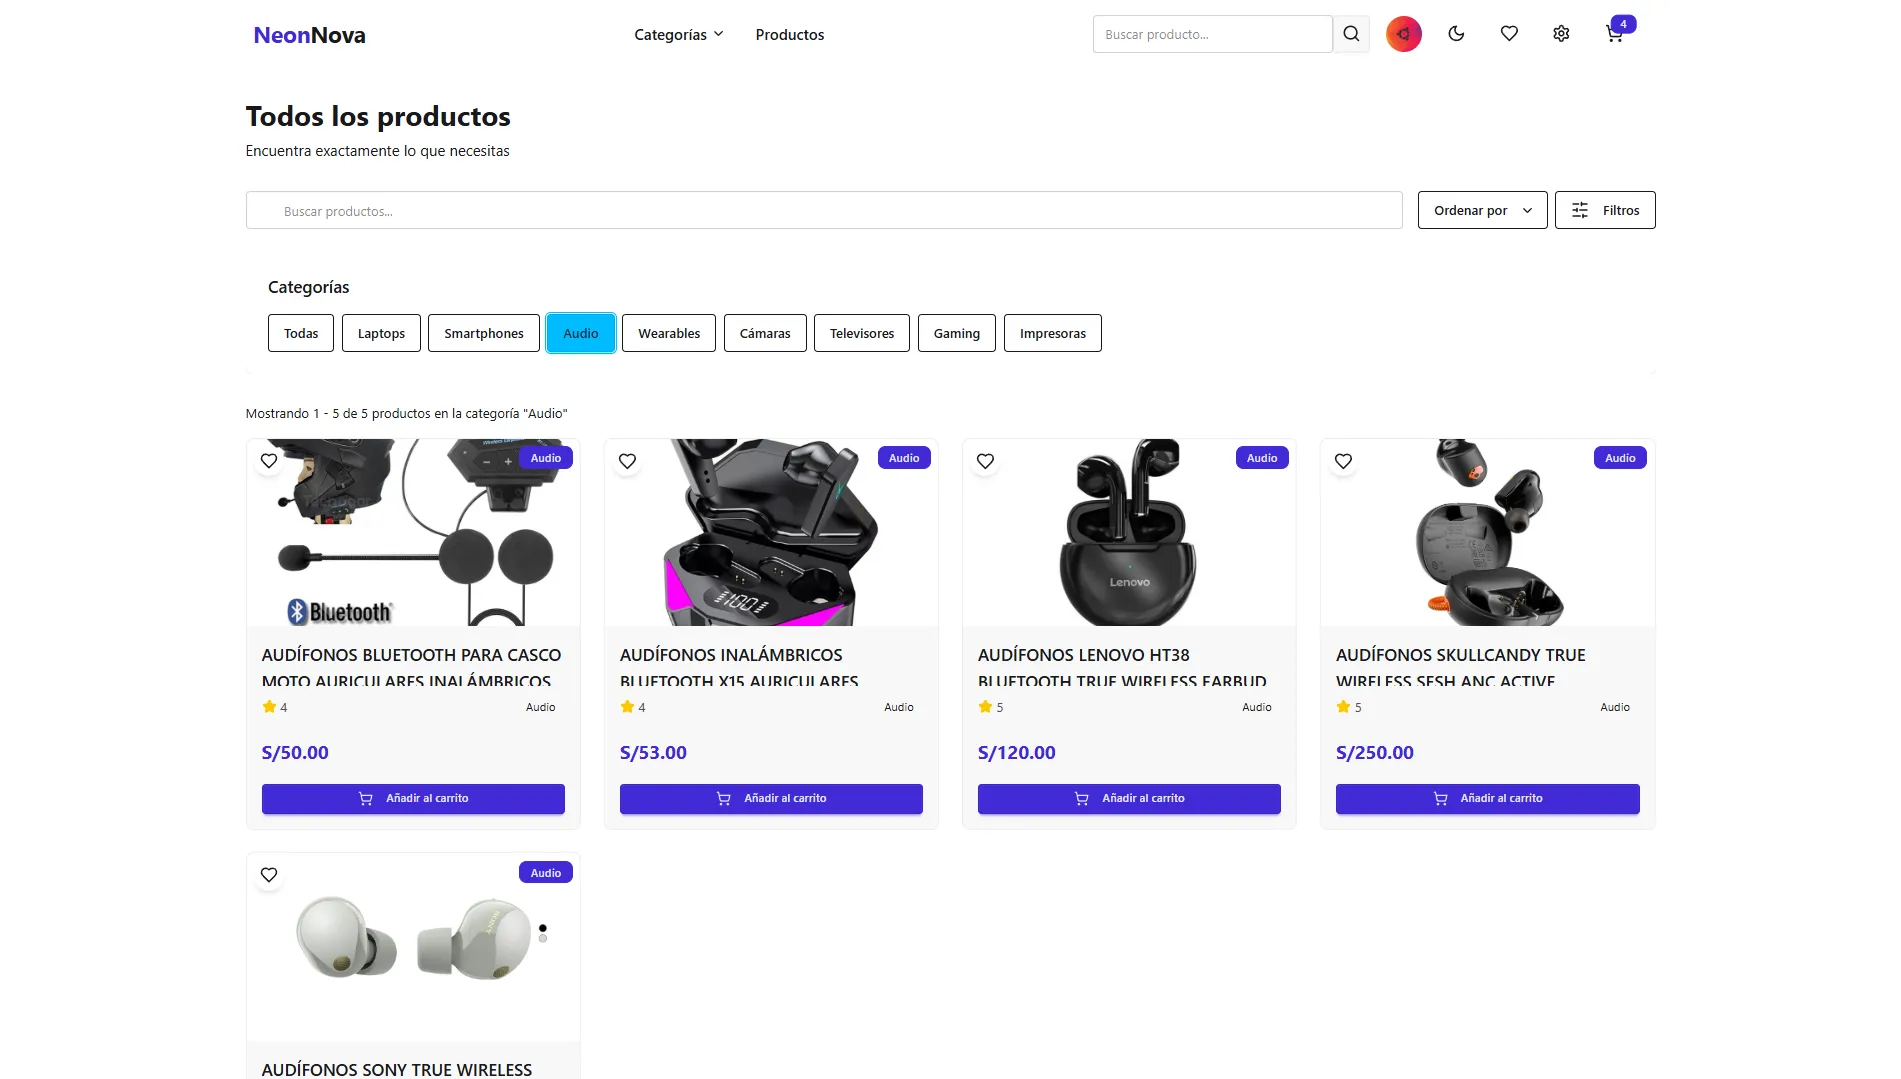
Task: Open the wishlist heart icon in header
Action: click(x=1509, y=34)
